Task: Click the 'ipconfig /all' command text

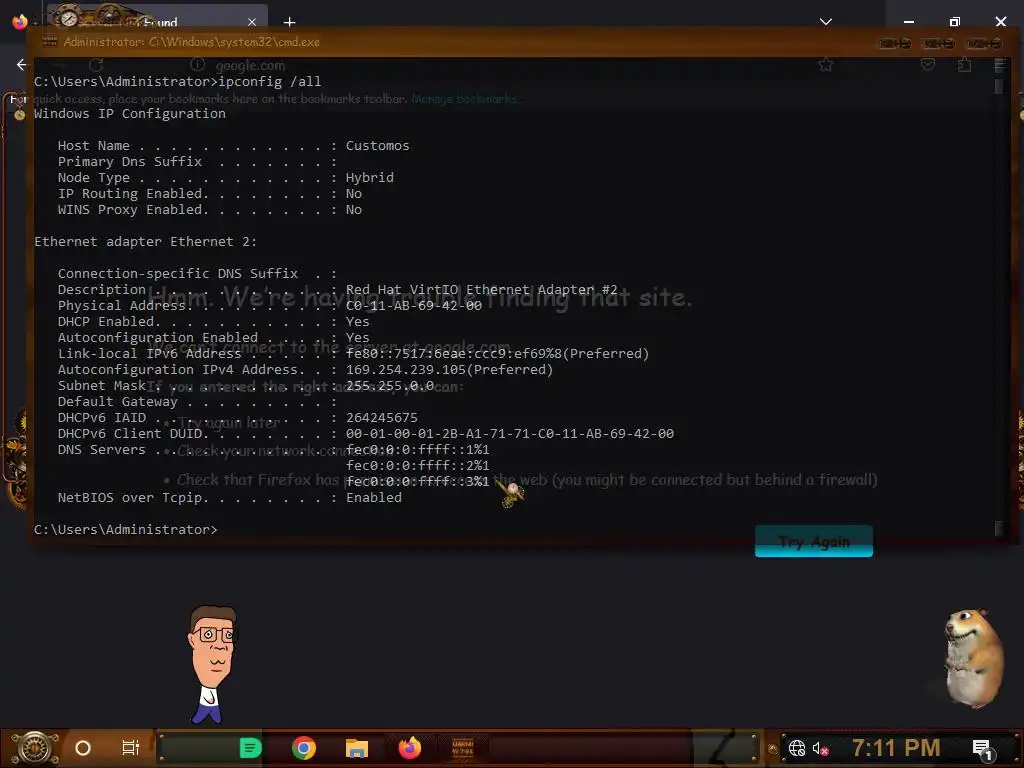Action: [x=269, y=82]
